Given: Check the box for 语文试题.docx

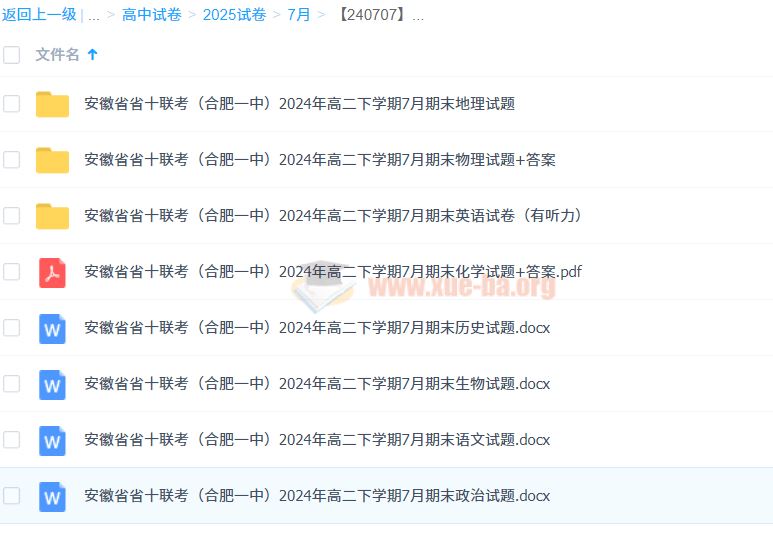Looking at the screenshot, I should pos(11,439).
